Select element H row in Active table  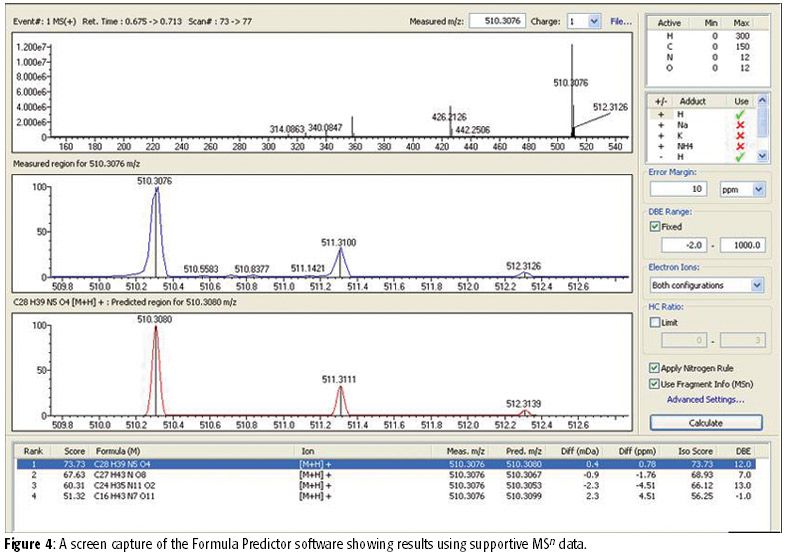tap(707, 36)
